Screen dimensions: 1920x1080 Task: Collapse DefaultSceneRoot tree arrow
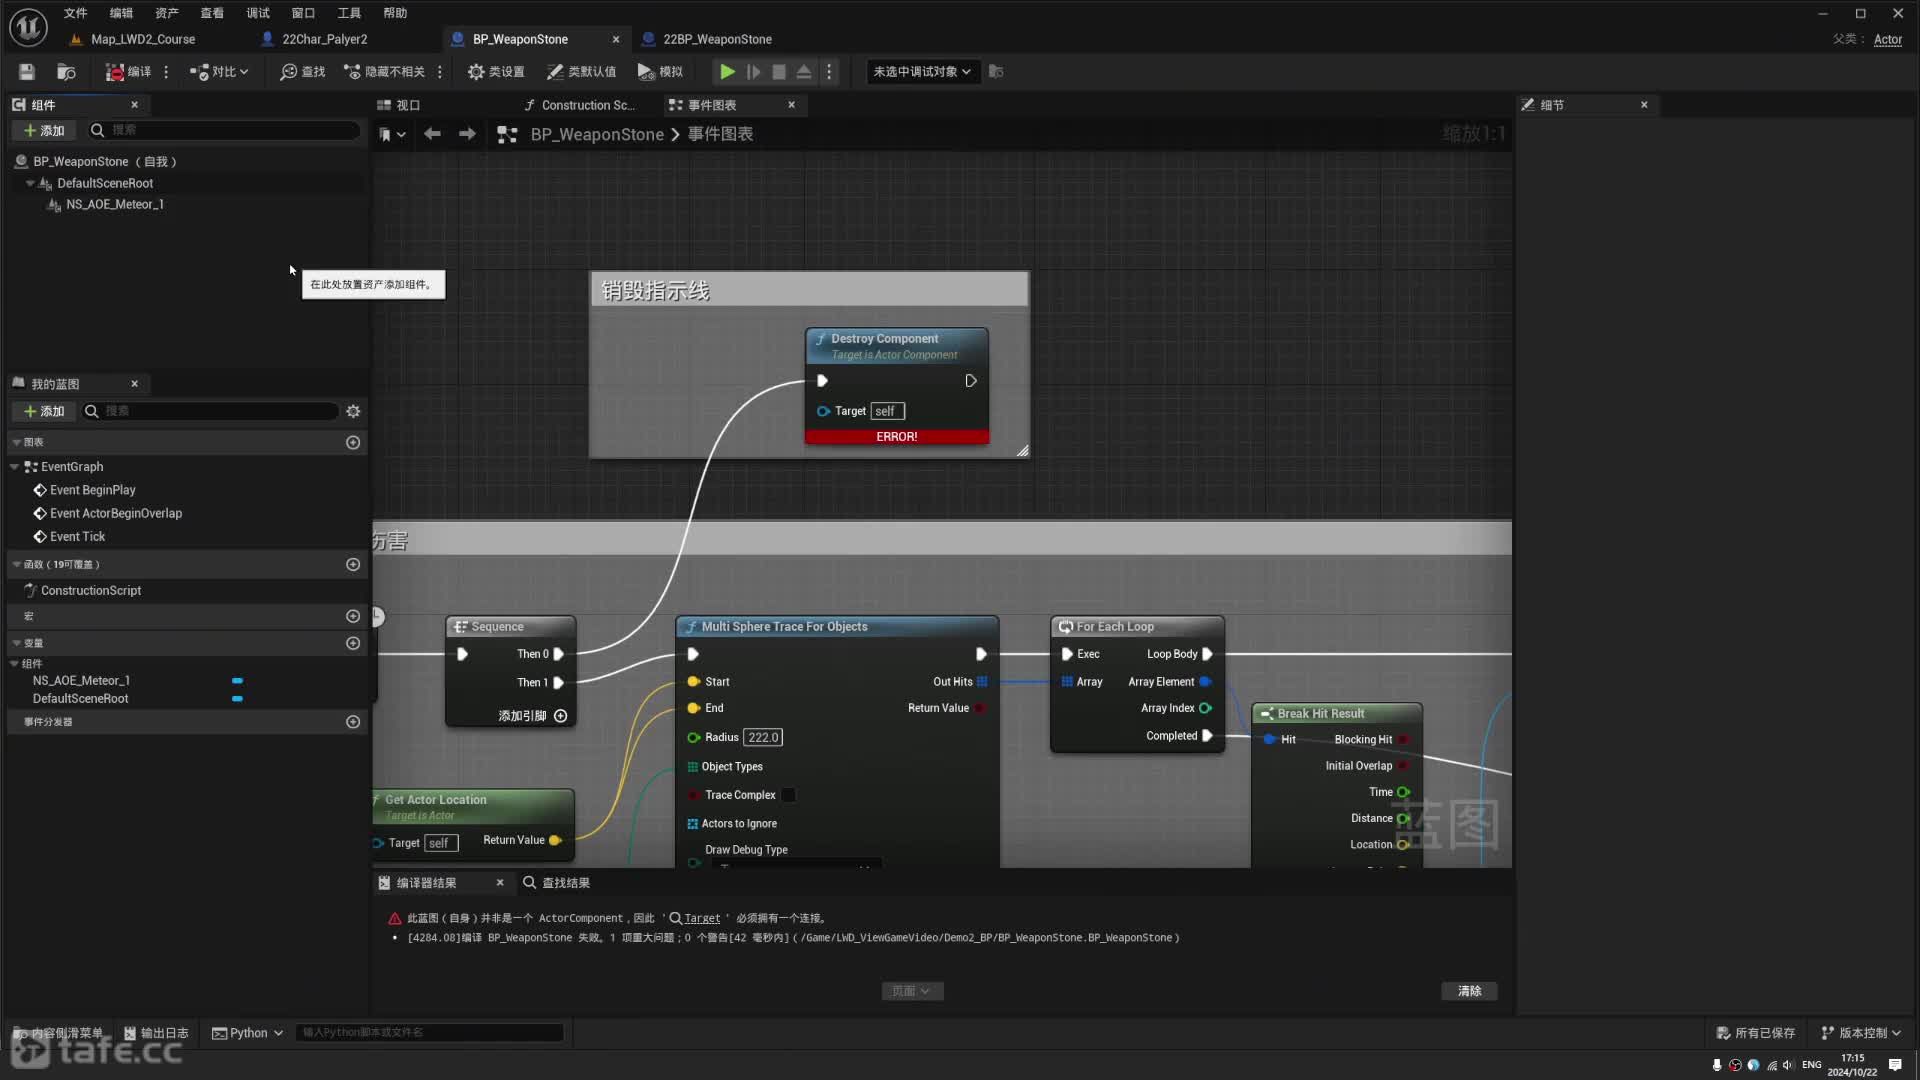click(x=30, y=183)
